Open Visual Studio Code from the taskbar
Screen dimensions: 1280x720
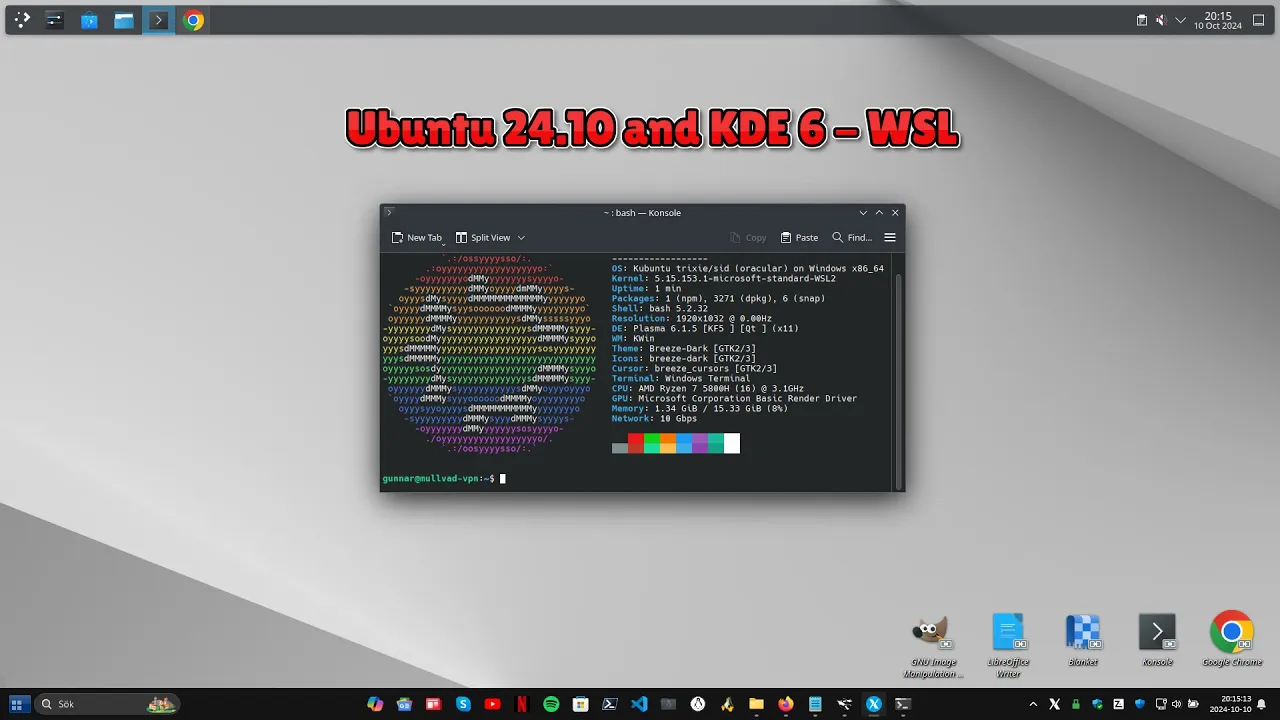[639, 704]
